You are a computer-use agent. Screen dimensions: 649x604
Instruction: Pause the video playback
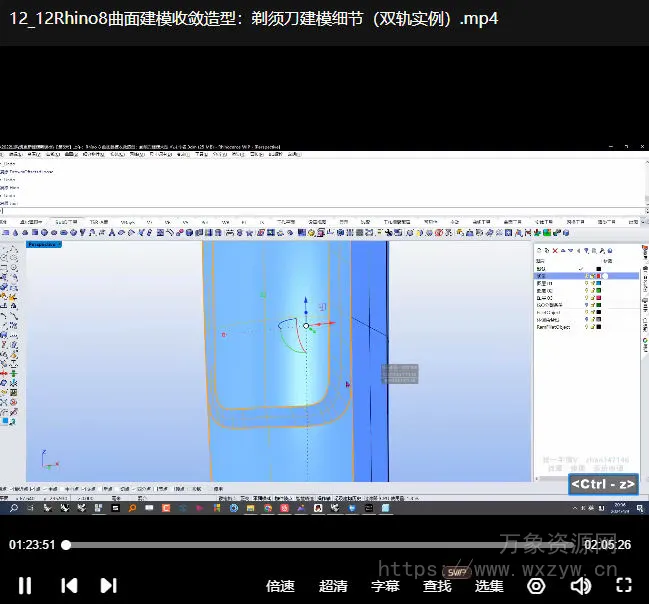tap(25, 585)
